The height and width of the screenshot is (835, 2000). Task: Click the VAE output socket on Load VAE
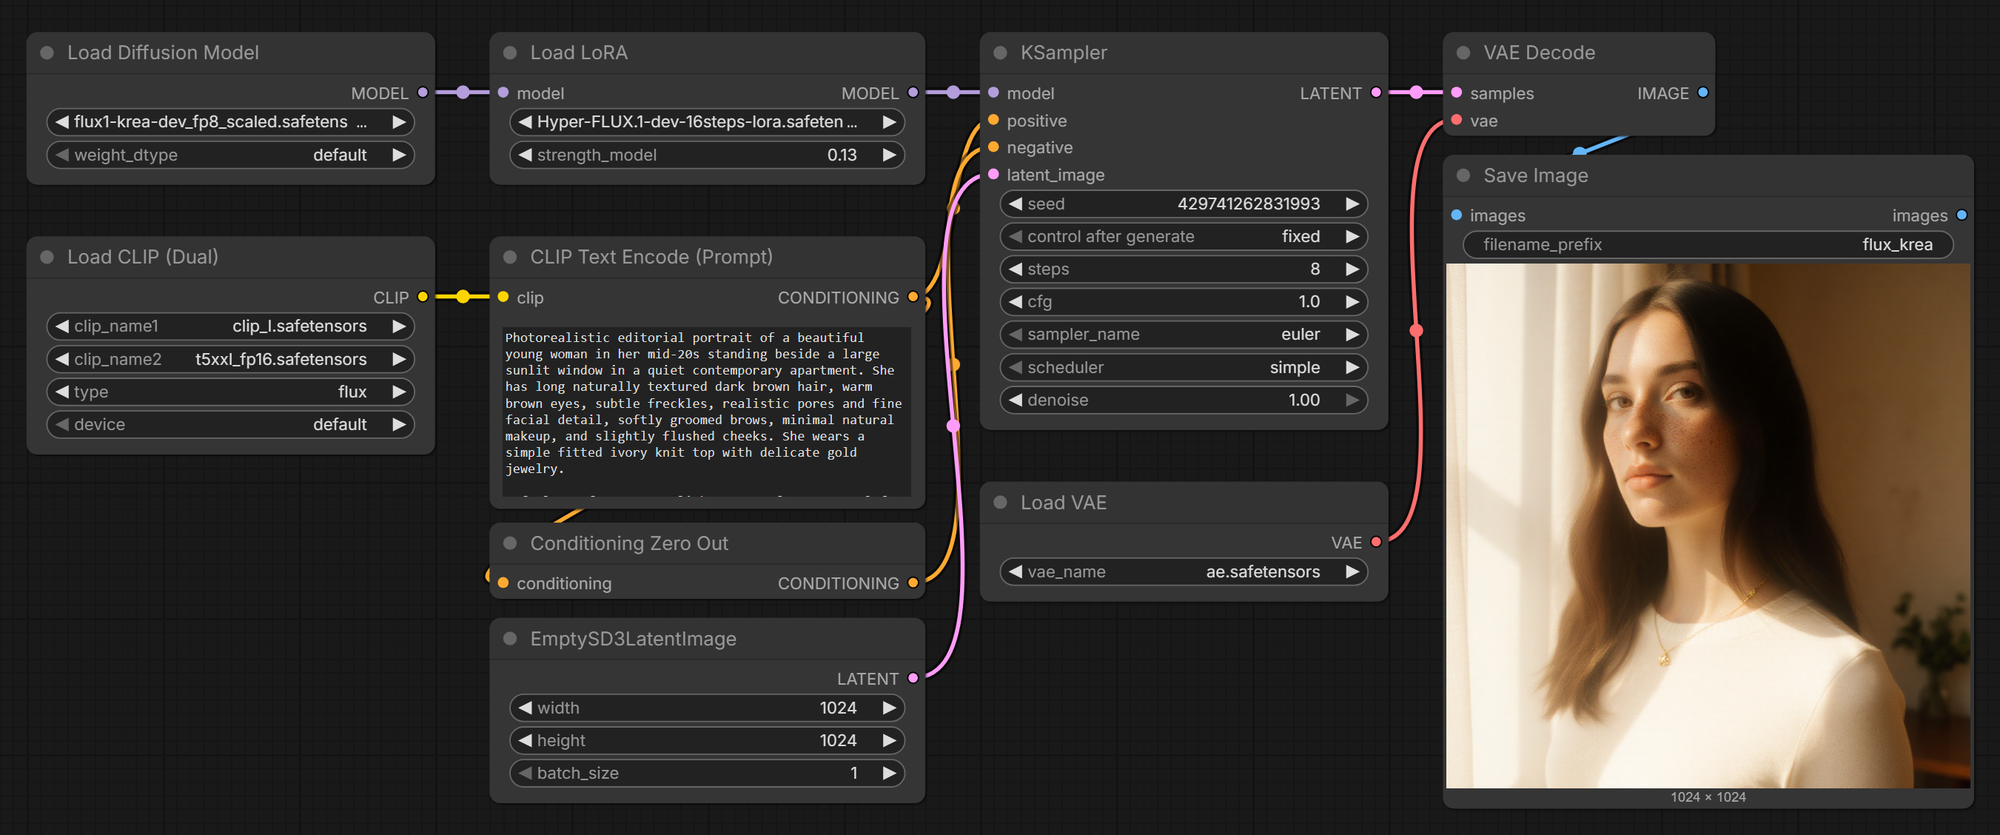tap(1376, 542)
